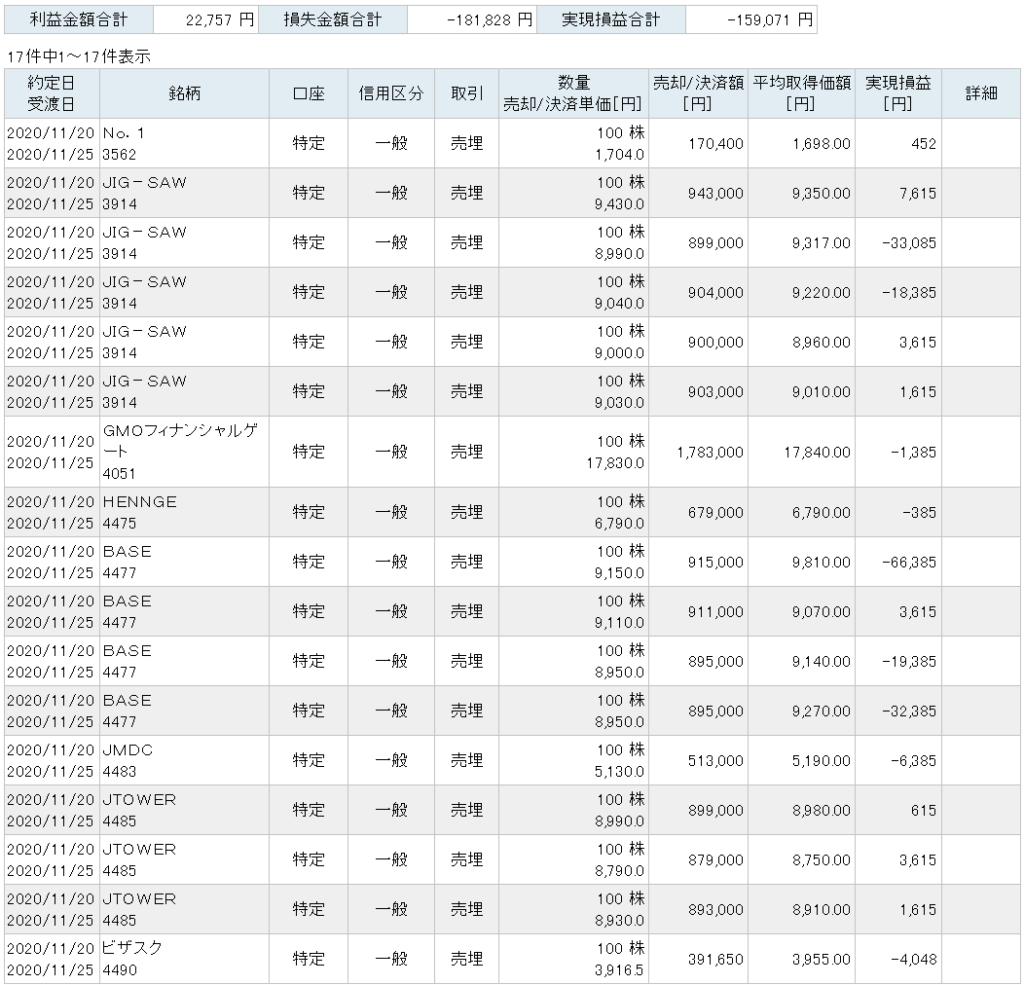1024x985 pixels.
Task: Click the JTOWER row with profit 615
Action: click(x=512, y=810)
